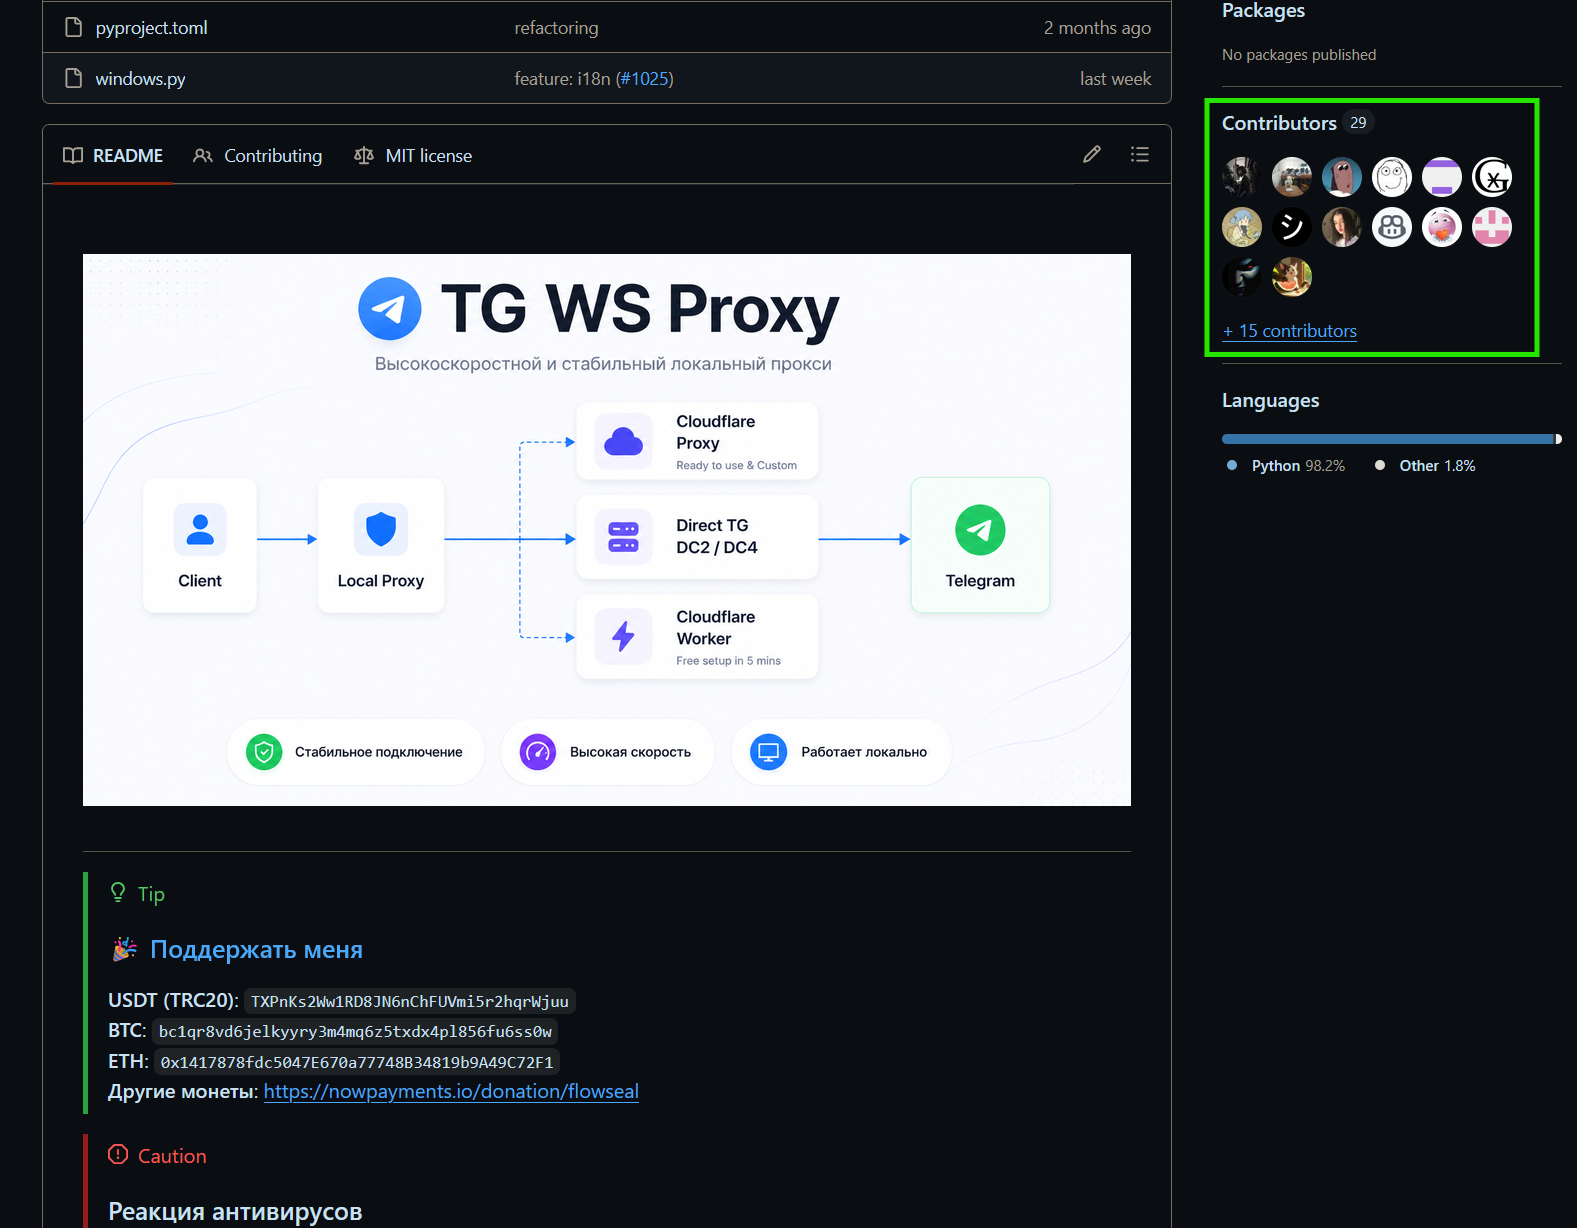1577x1228 pixels.
Task: Open the white meme face contributor avatar
Action: pyautogui.click(x=1392, y=177)
